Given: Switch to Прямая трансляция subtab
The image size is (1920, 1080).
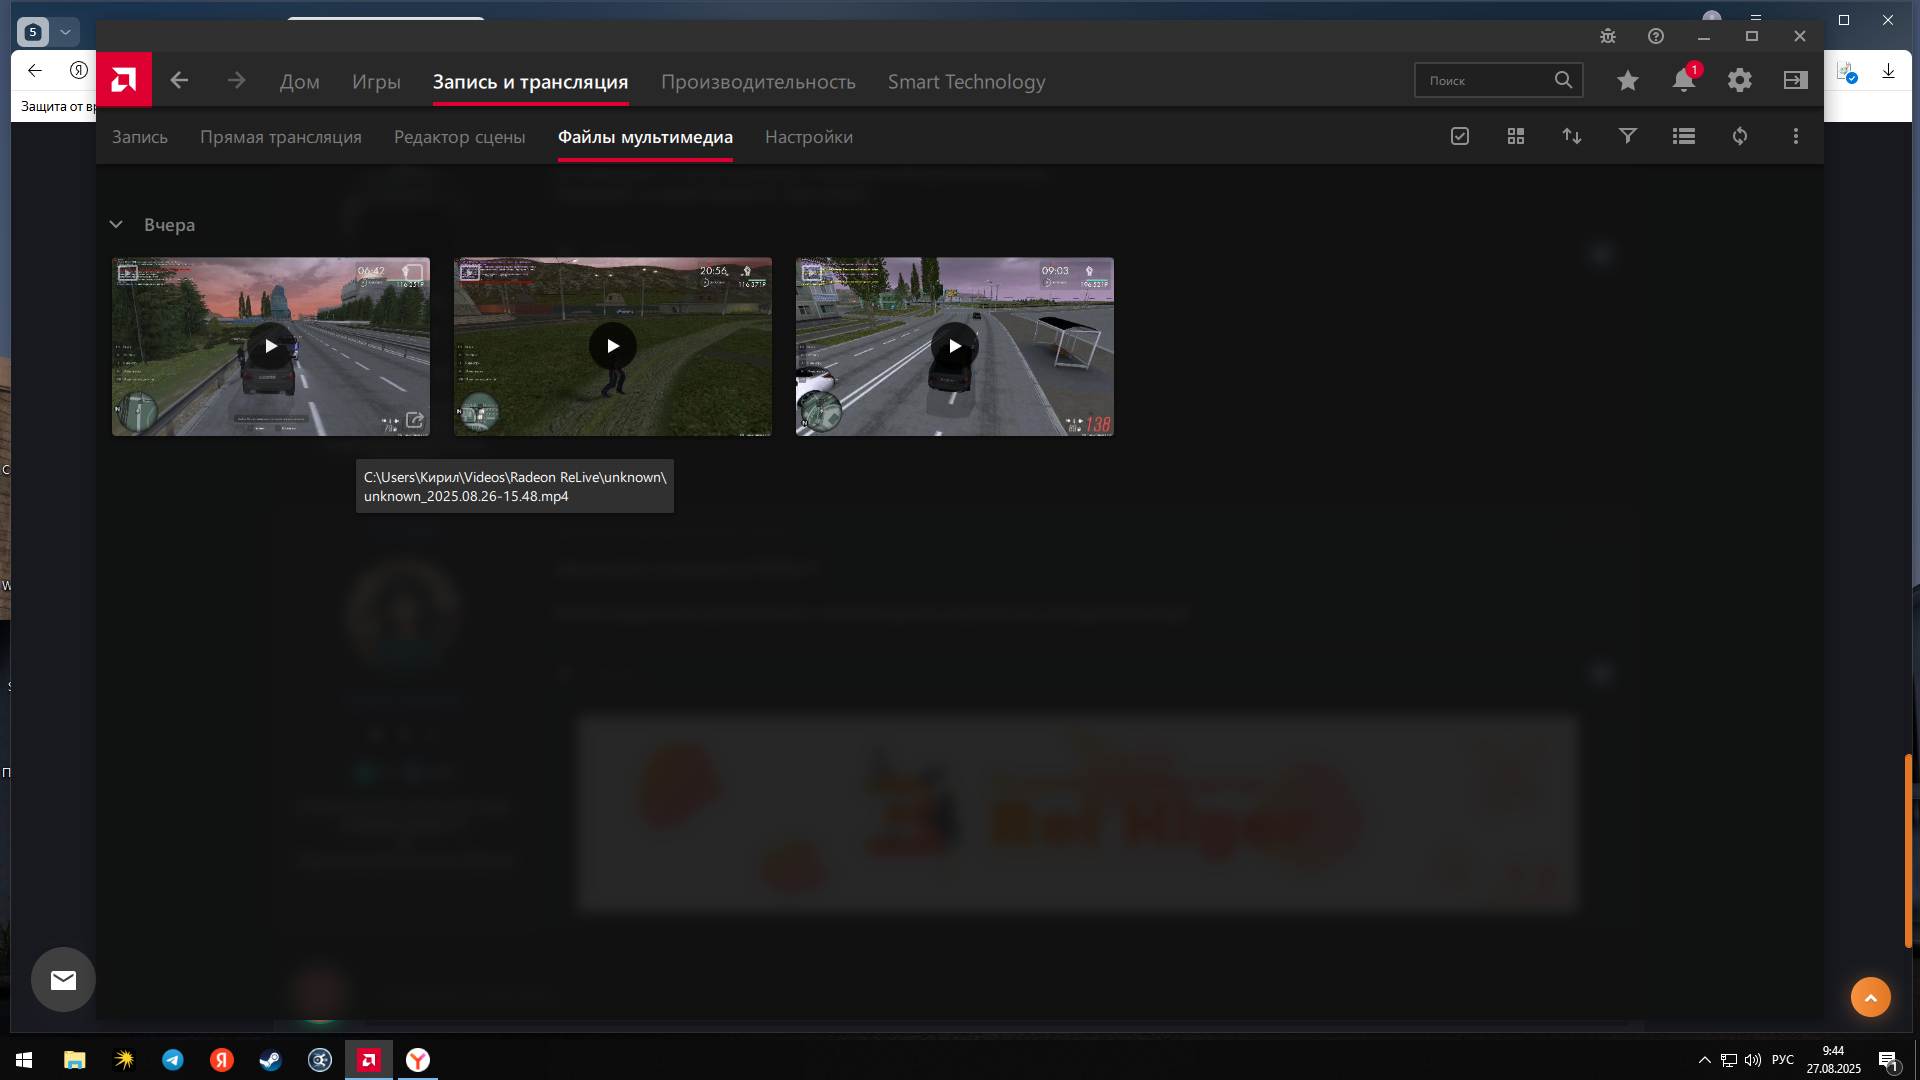Looking at the screenshot, I should (x=281, y=137).
